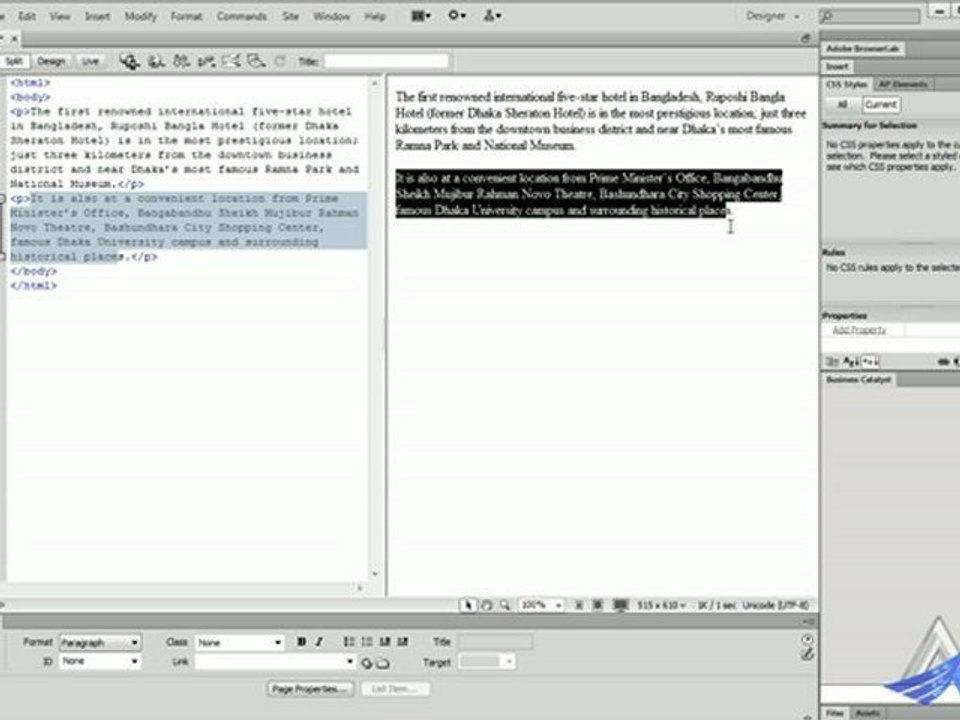Viewport: 960px width, 720px height.
Task: Click the Unordered List icon in Properties
Action: click(x=349, y=642)
